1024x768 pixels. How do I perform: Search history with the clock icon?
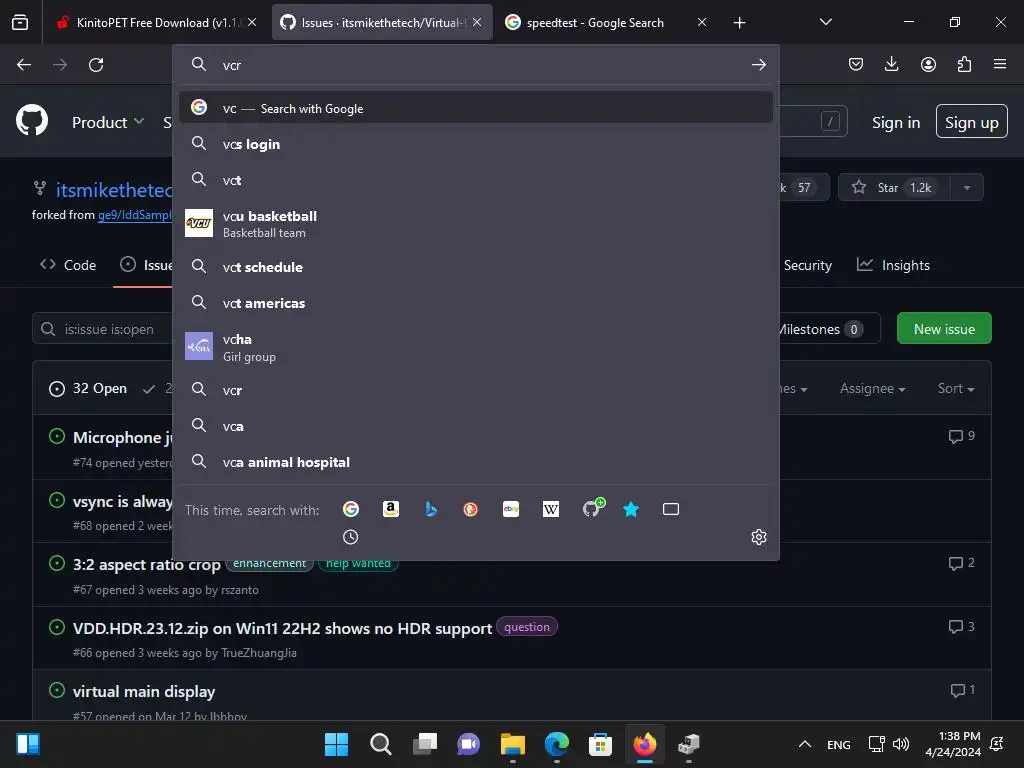351,537
